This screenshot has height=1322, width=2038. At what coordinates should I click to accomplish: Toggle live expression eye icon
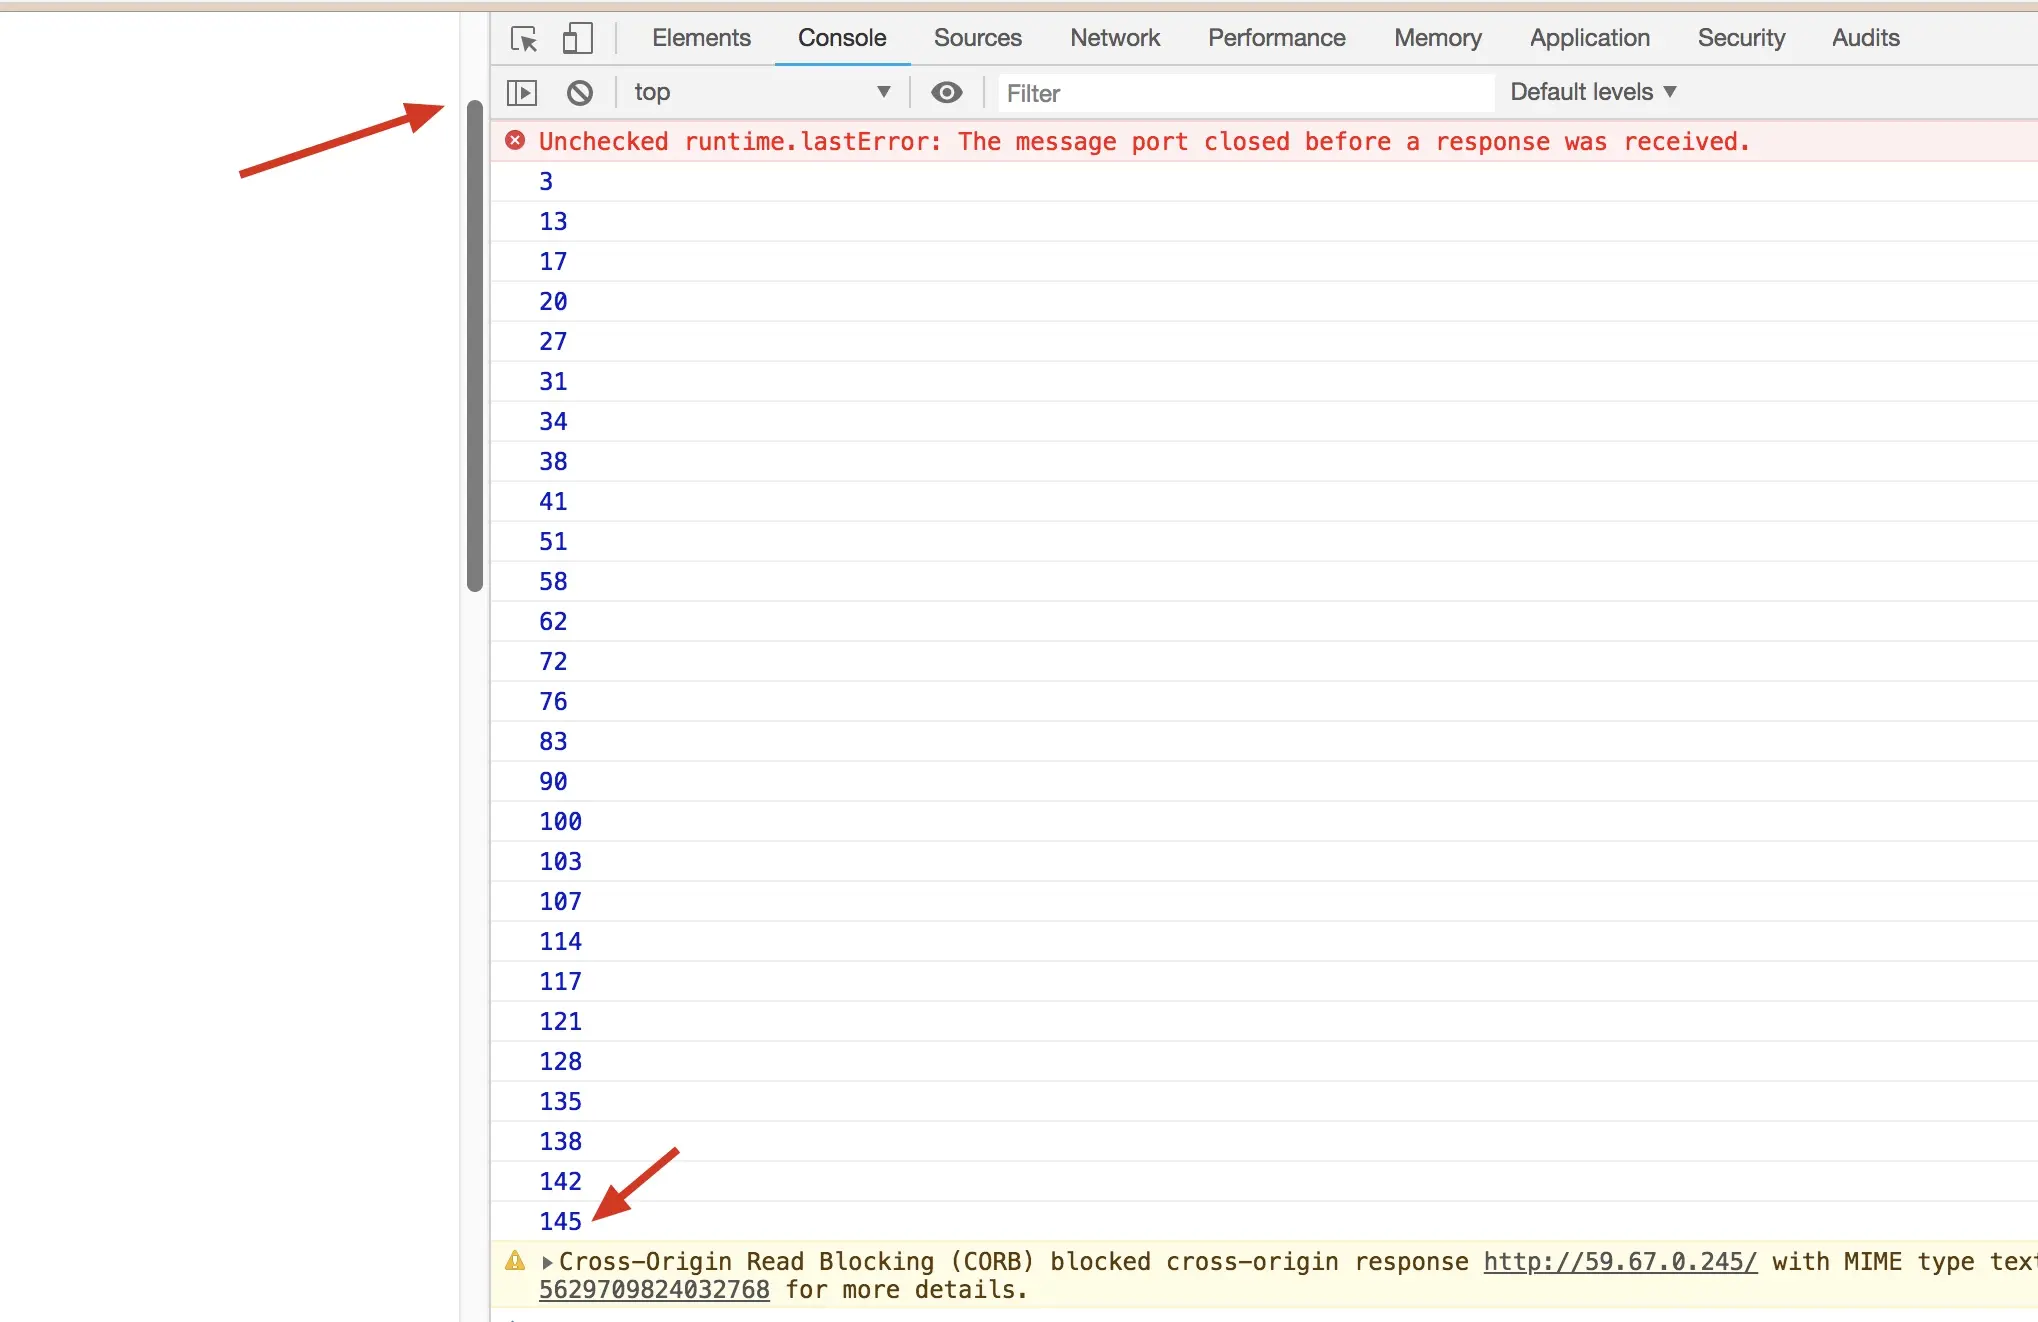(946, 93)
